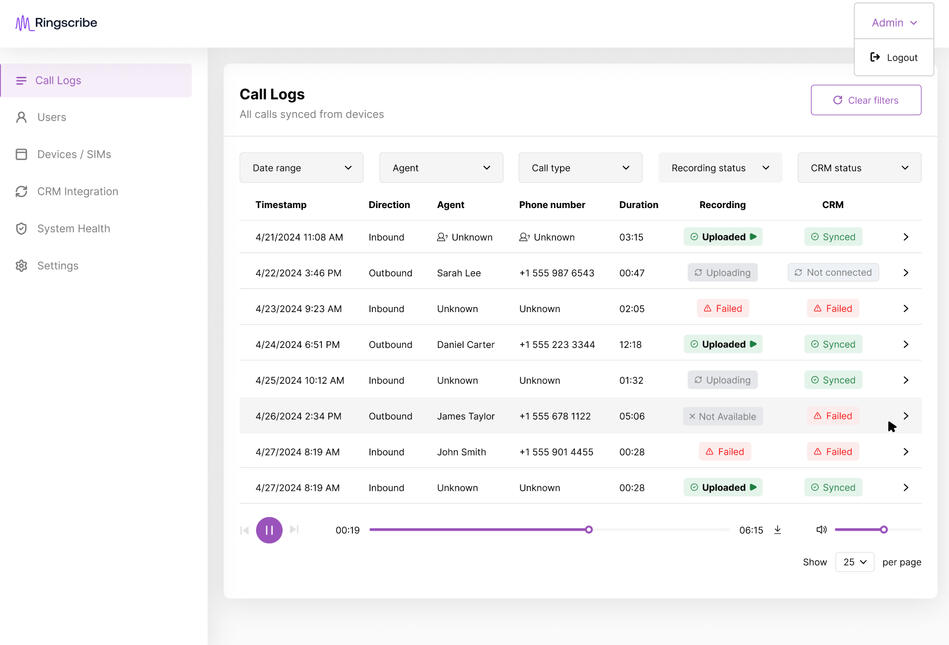Open the Ringscribe logo home
Screen dimensions: 949x645
point(56,23)
